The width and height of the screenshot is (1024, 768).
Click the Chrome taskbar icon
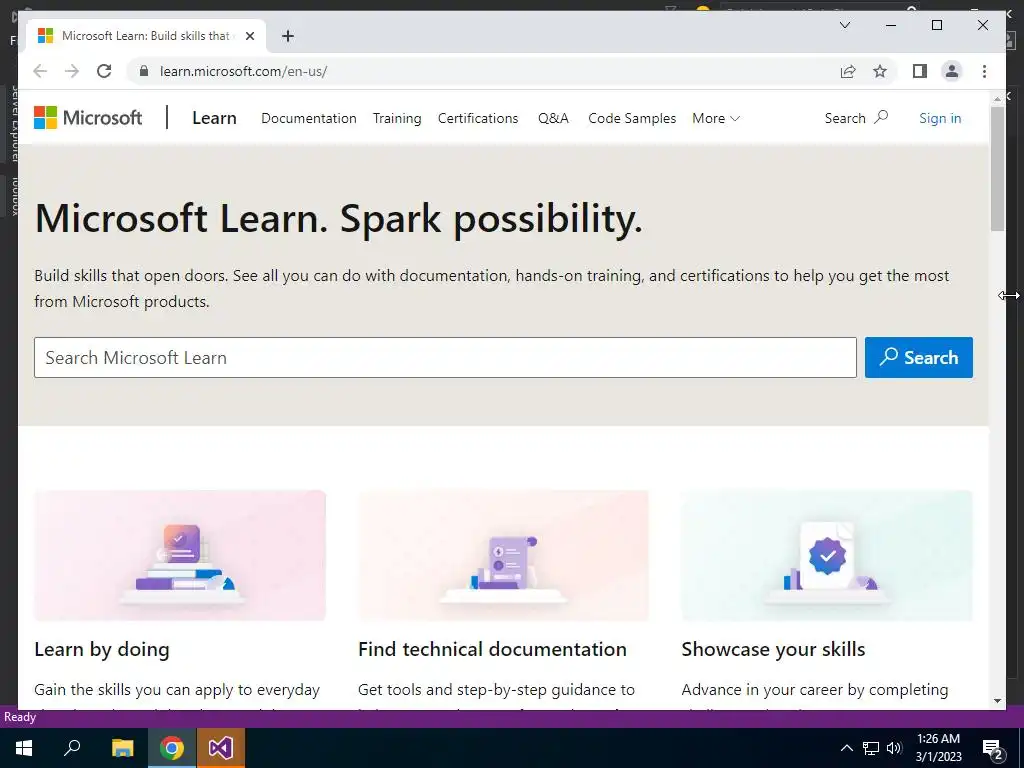point(172,748)
